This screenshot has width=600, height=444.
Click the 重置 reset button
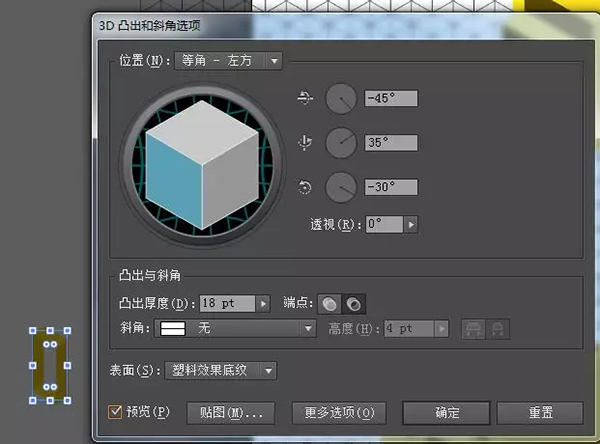tap(540, 413)
